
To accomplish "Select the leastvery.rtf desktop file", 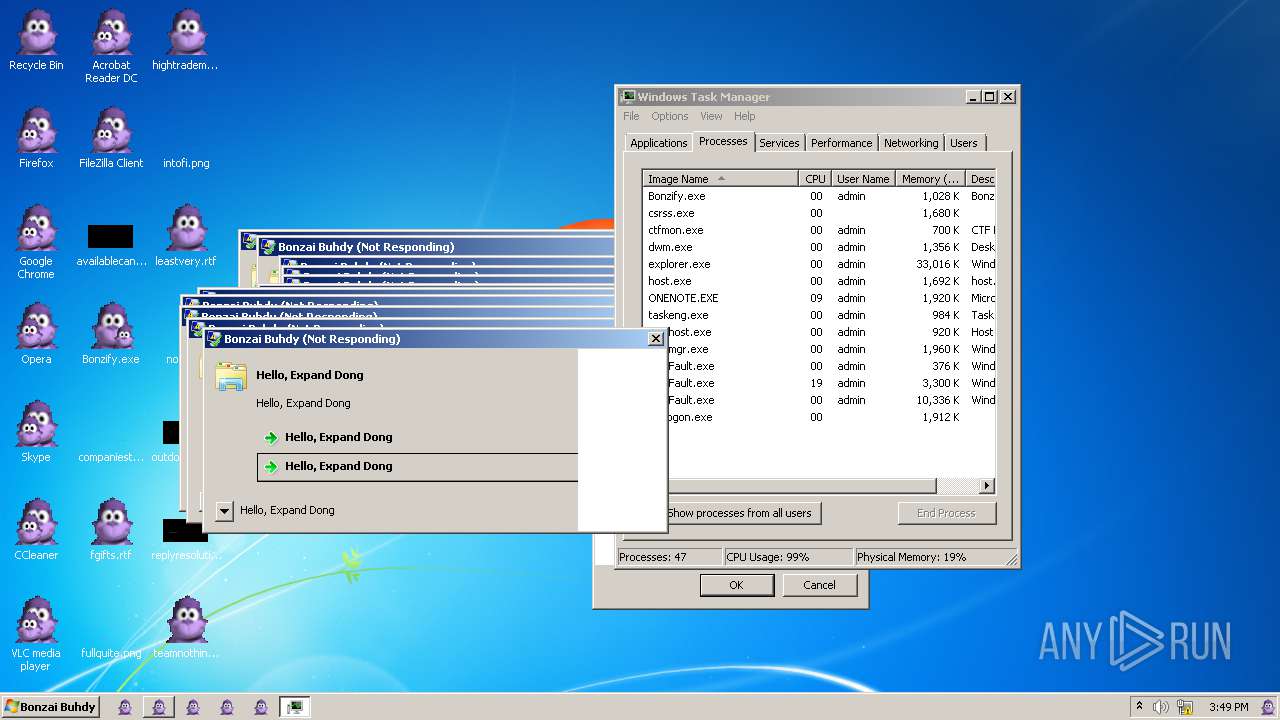I will point(186,236).
